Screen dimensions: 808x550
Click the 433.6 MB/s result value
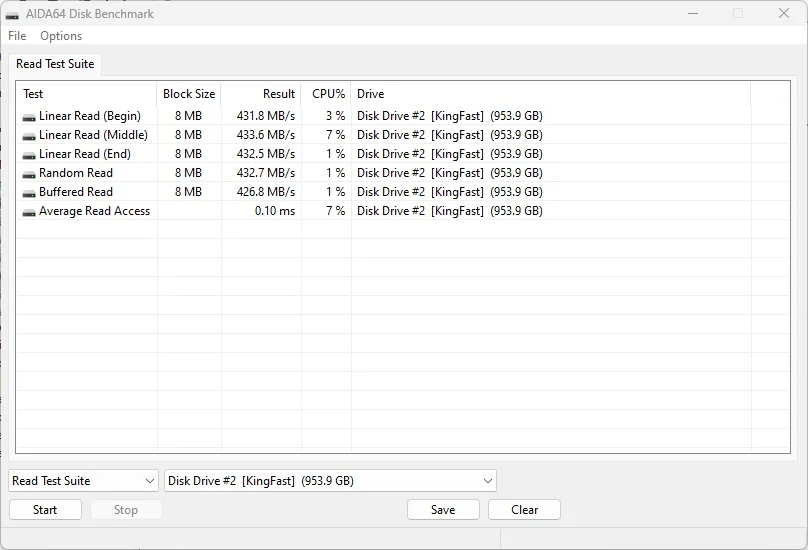point(266,135)
